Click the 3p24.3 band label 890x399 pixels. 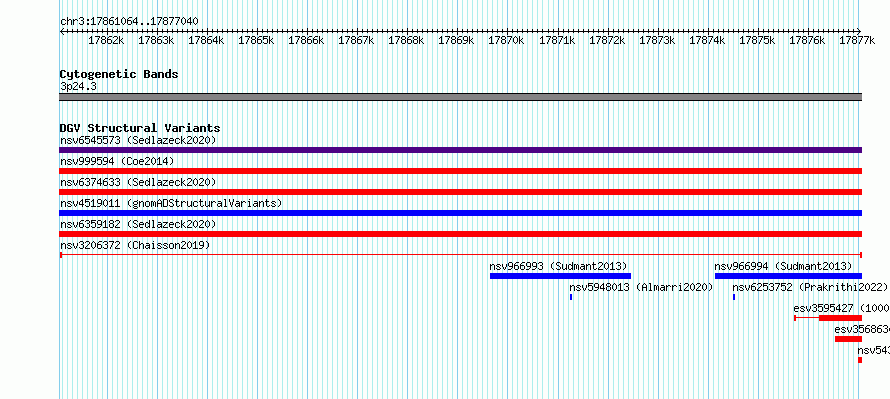78,87
